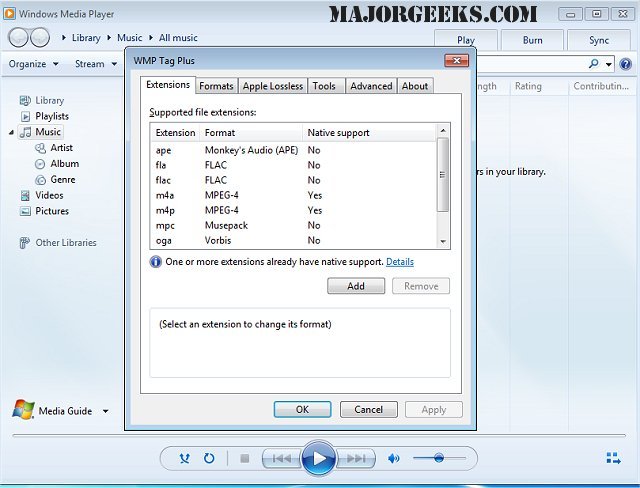The height and width of the screenshot is (488, 640).
Task: Select Library in the navigation pane
Action: point(42,100)
